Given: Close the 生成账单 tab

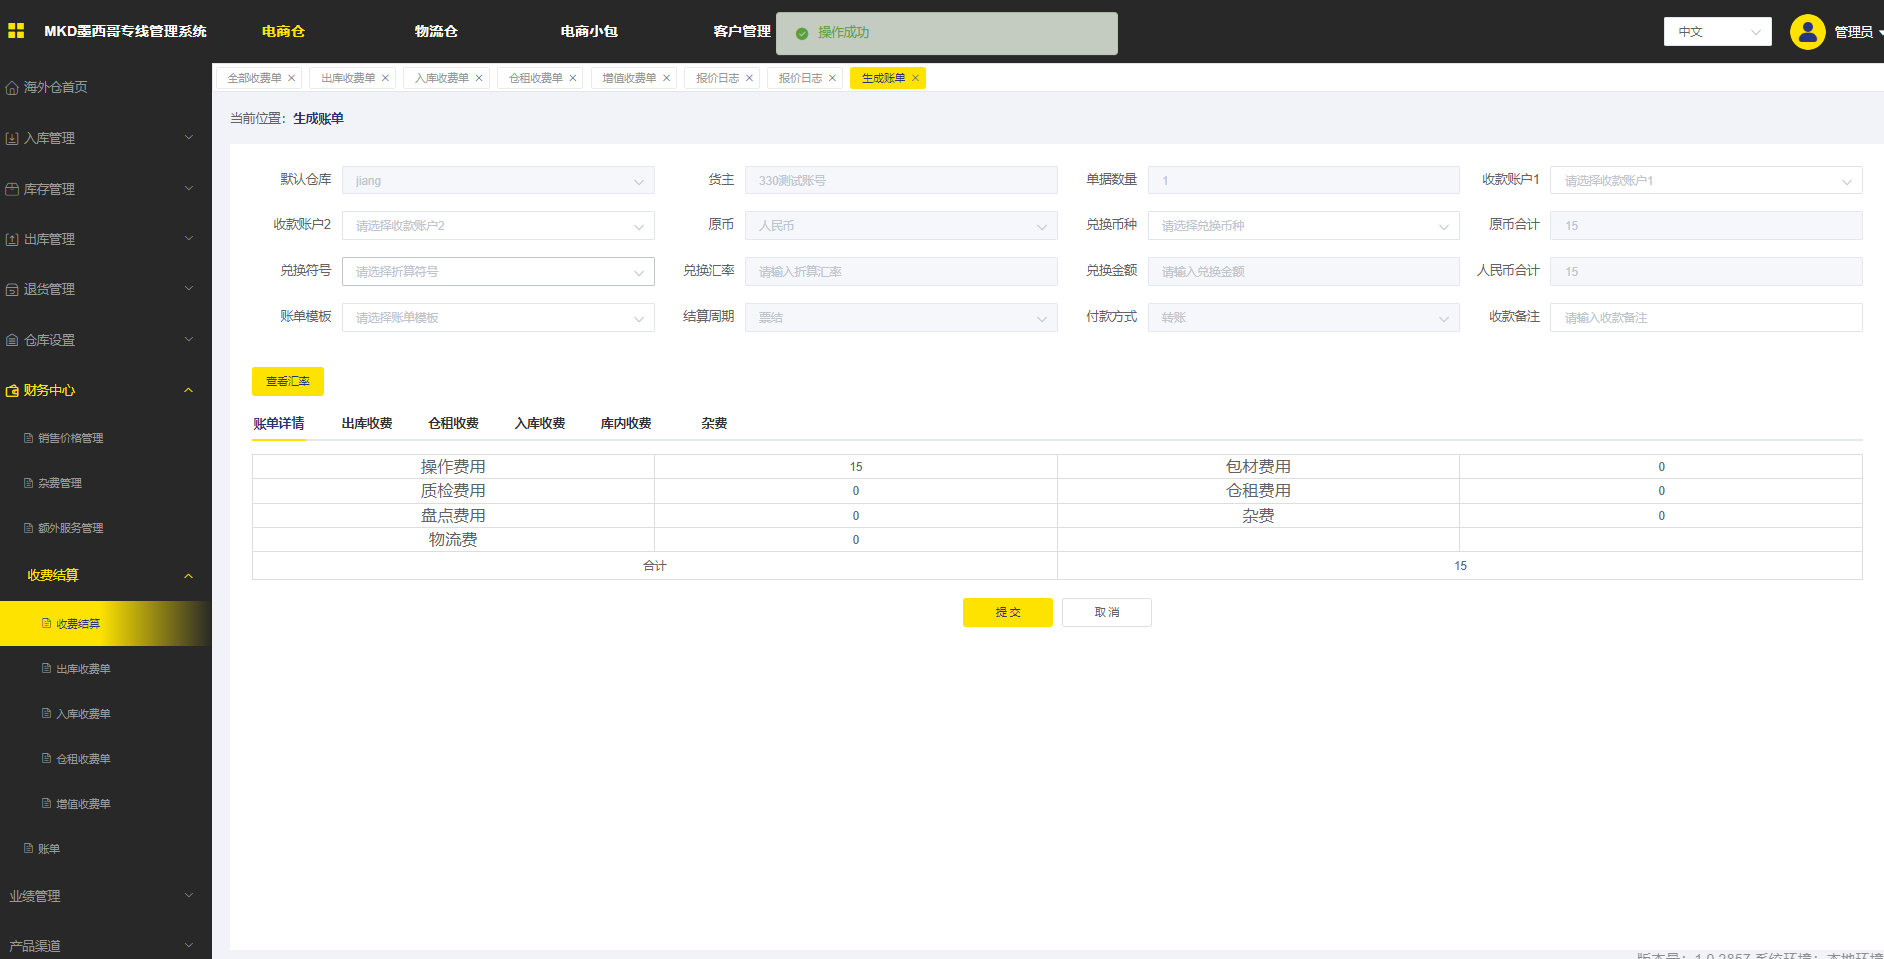Looking at the screenshot, I should 915,78.
